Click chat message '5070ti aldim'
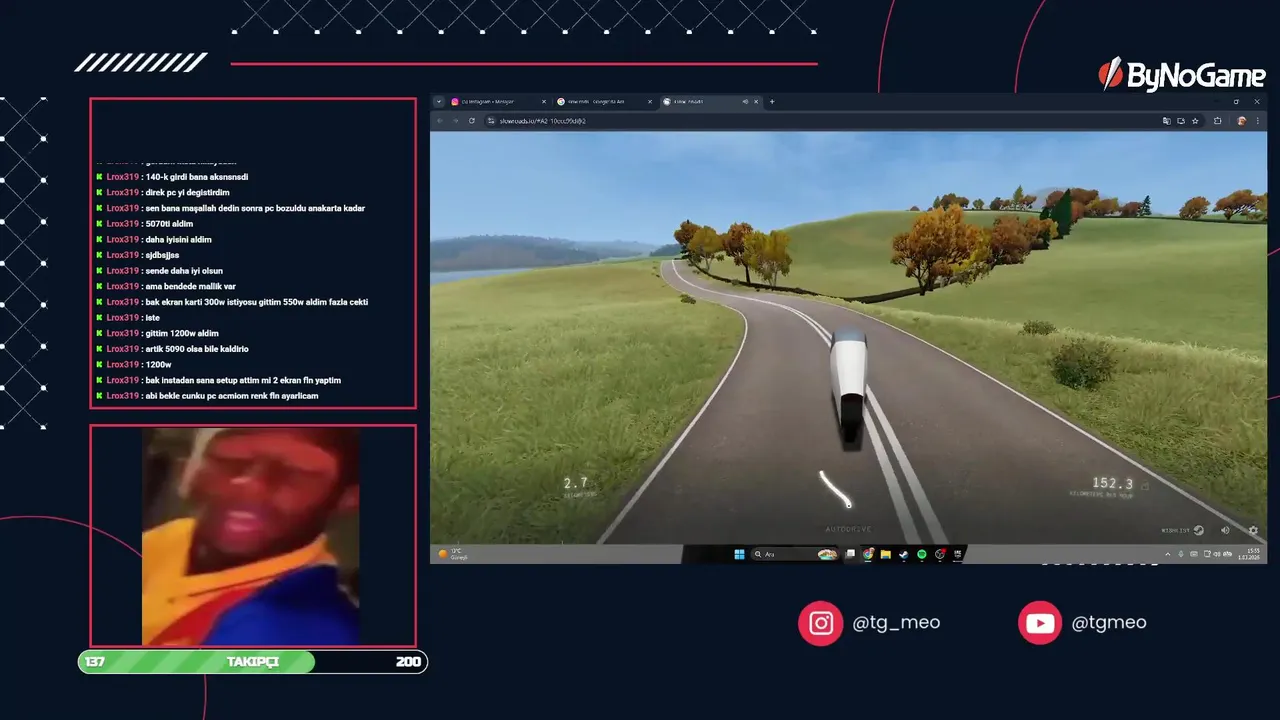 (x=169, y=224)
